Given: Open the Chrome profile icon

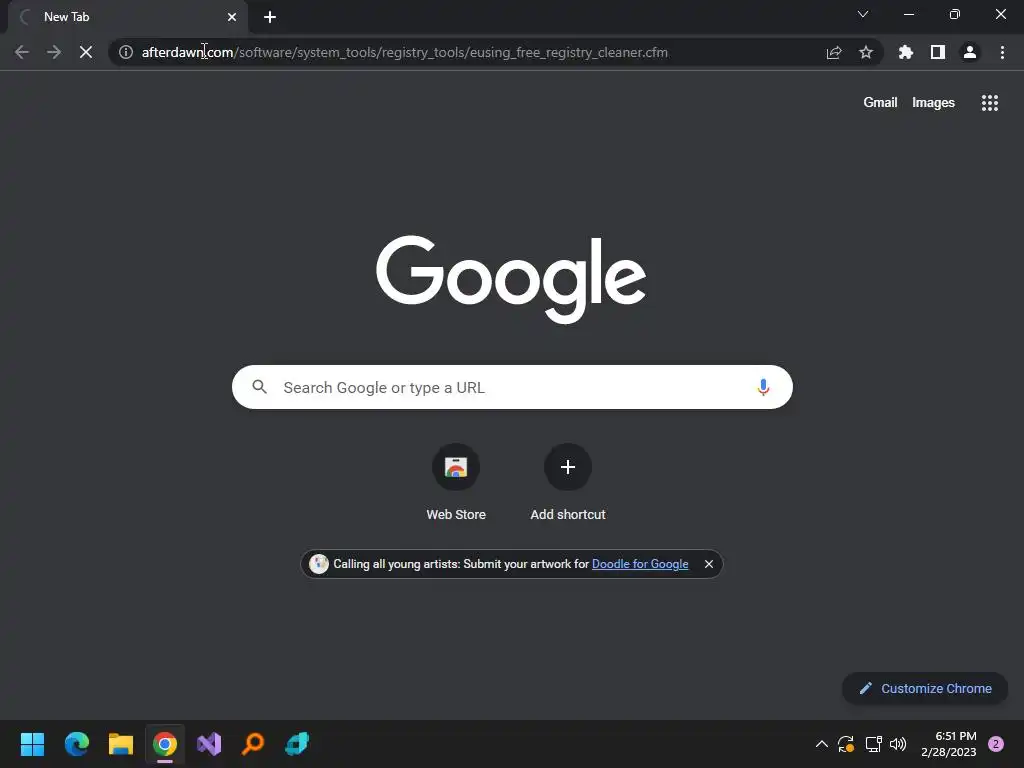Looking at the screenshot, I should 970,52.
